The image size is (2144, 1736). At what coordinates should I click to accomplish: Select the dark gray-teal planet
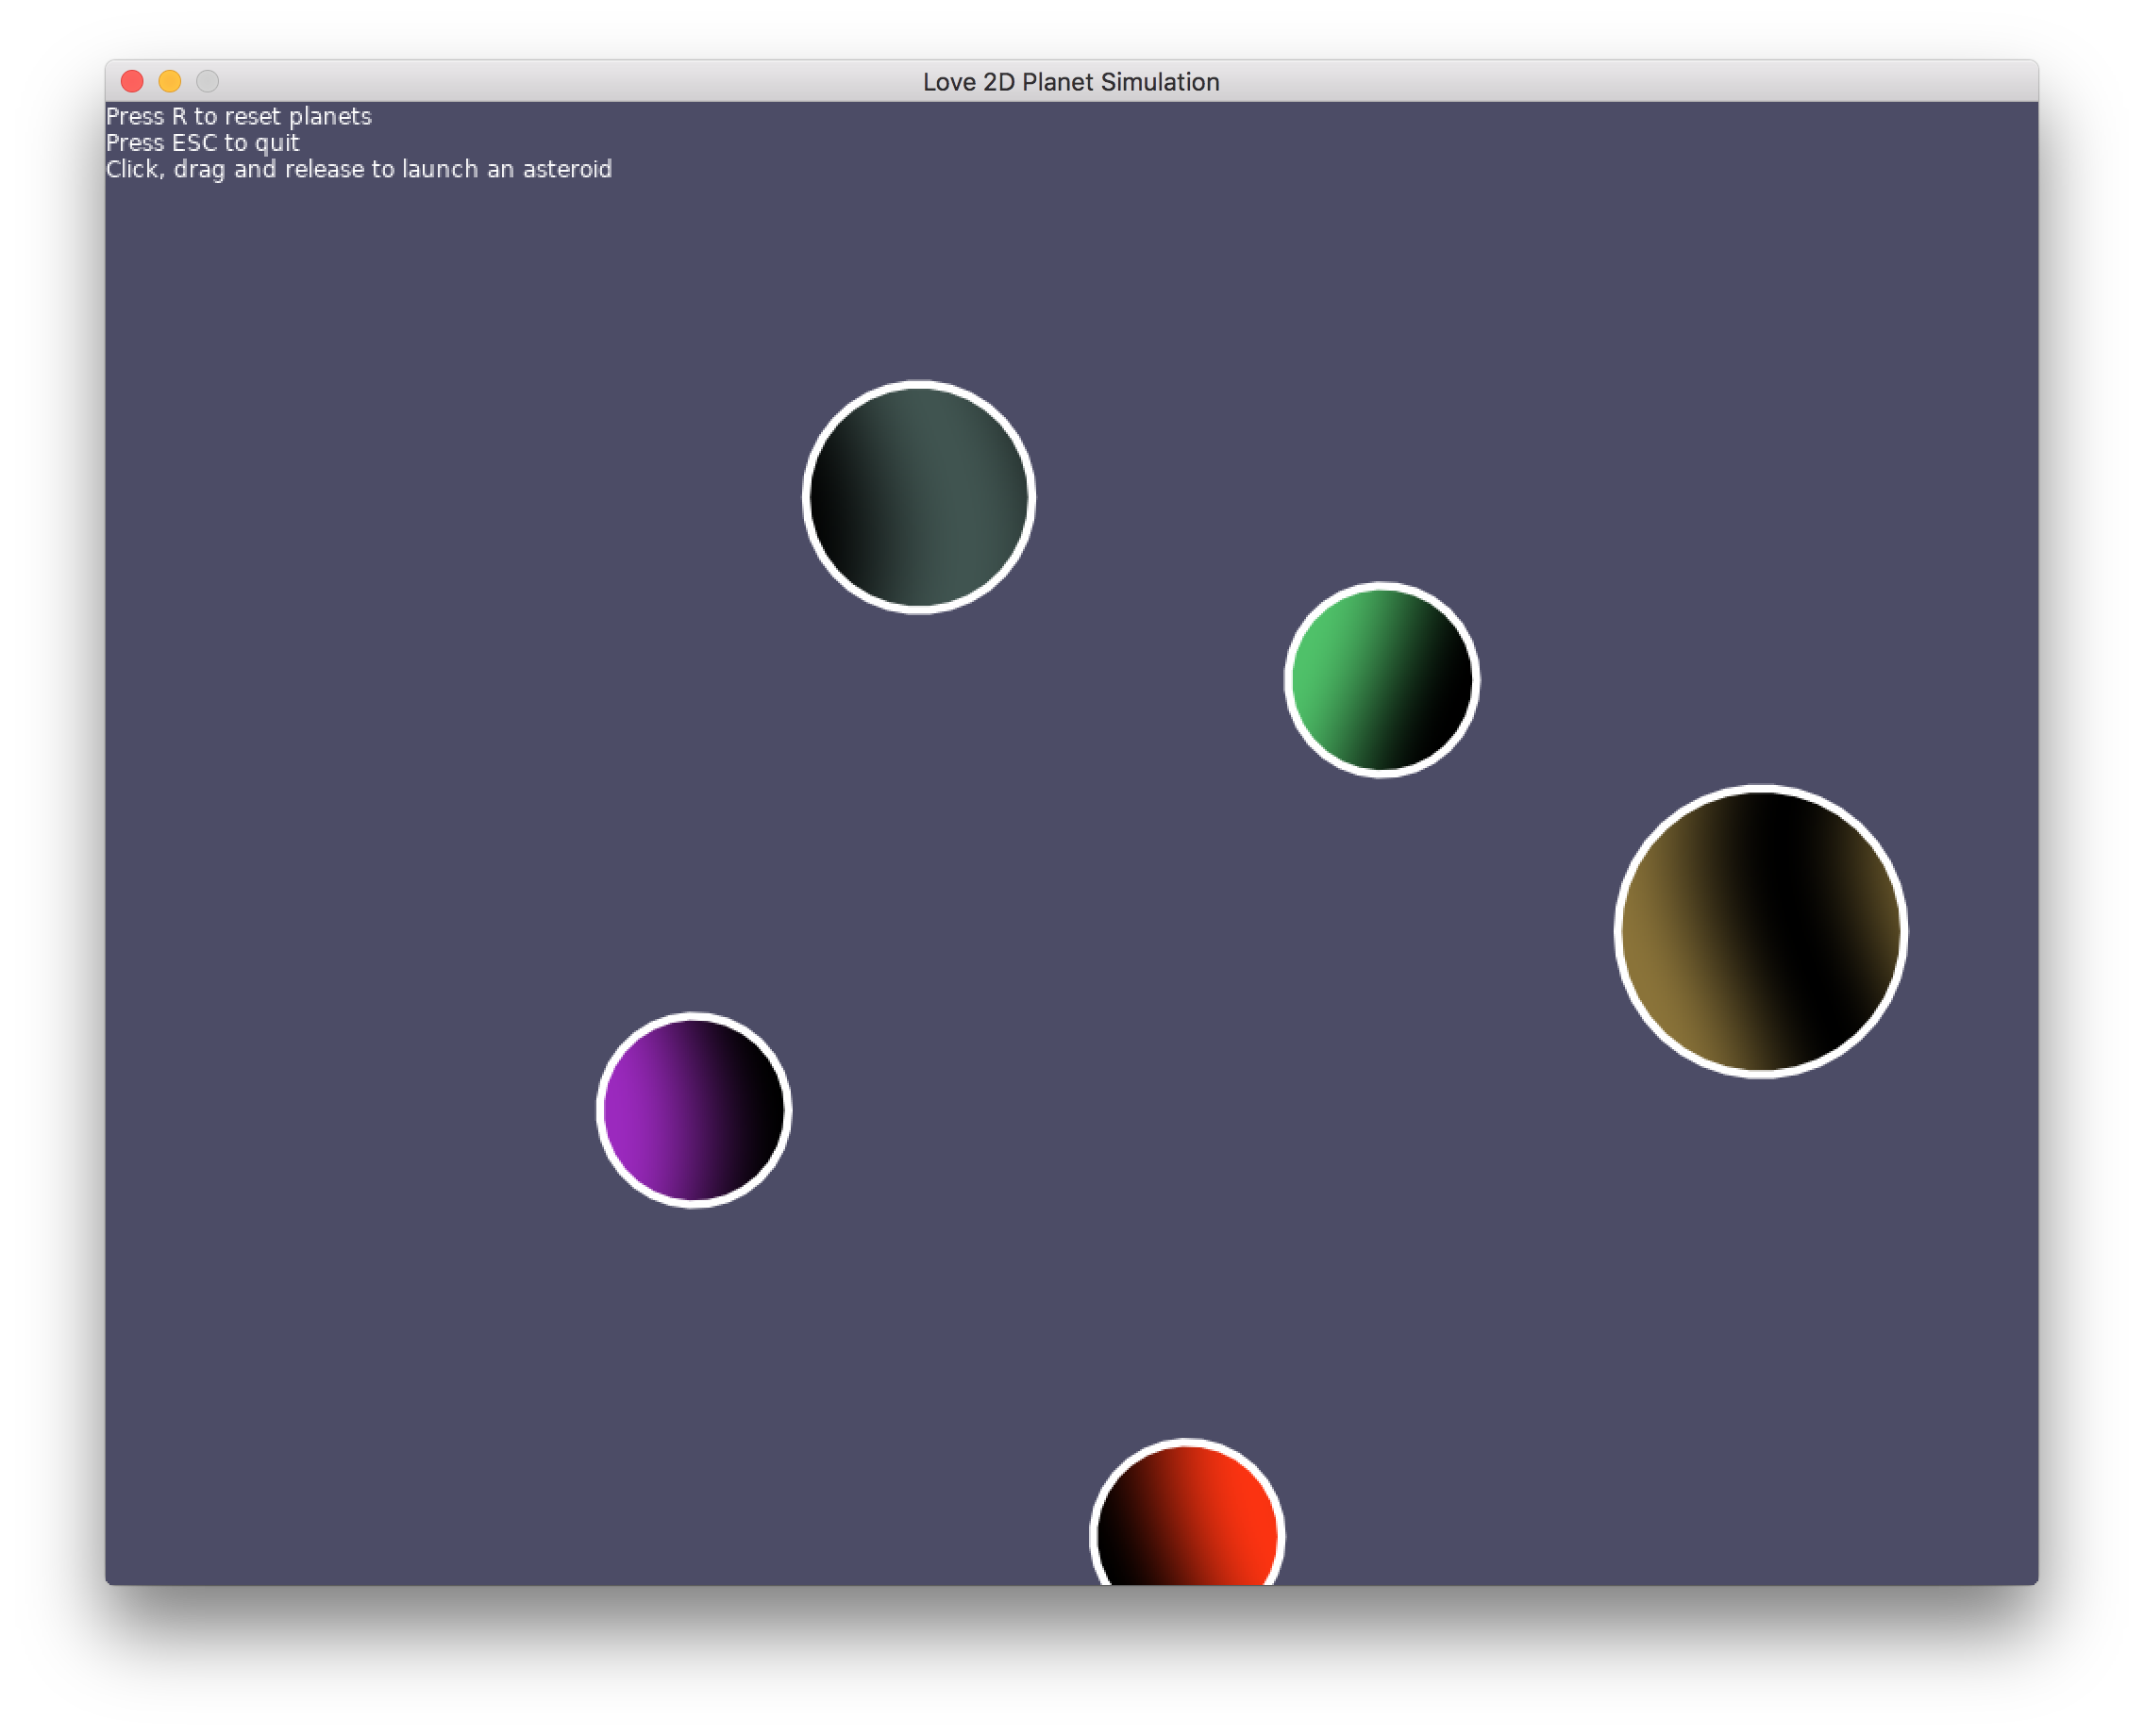click(918, 497)
